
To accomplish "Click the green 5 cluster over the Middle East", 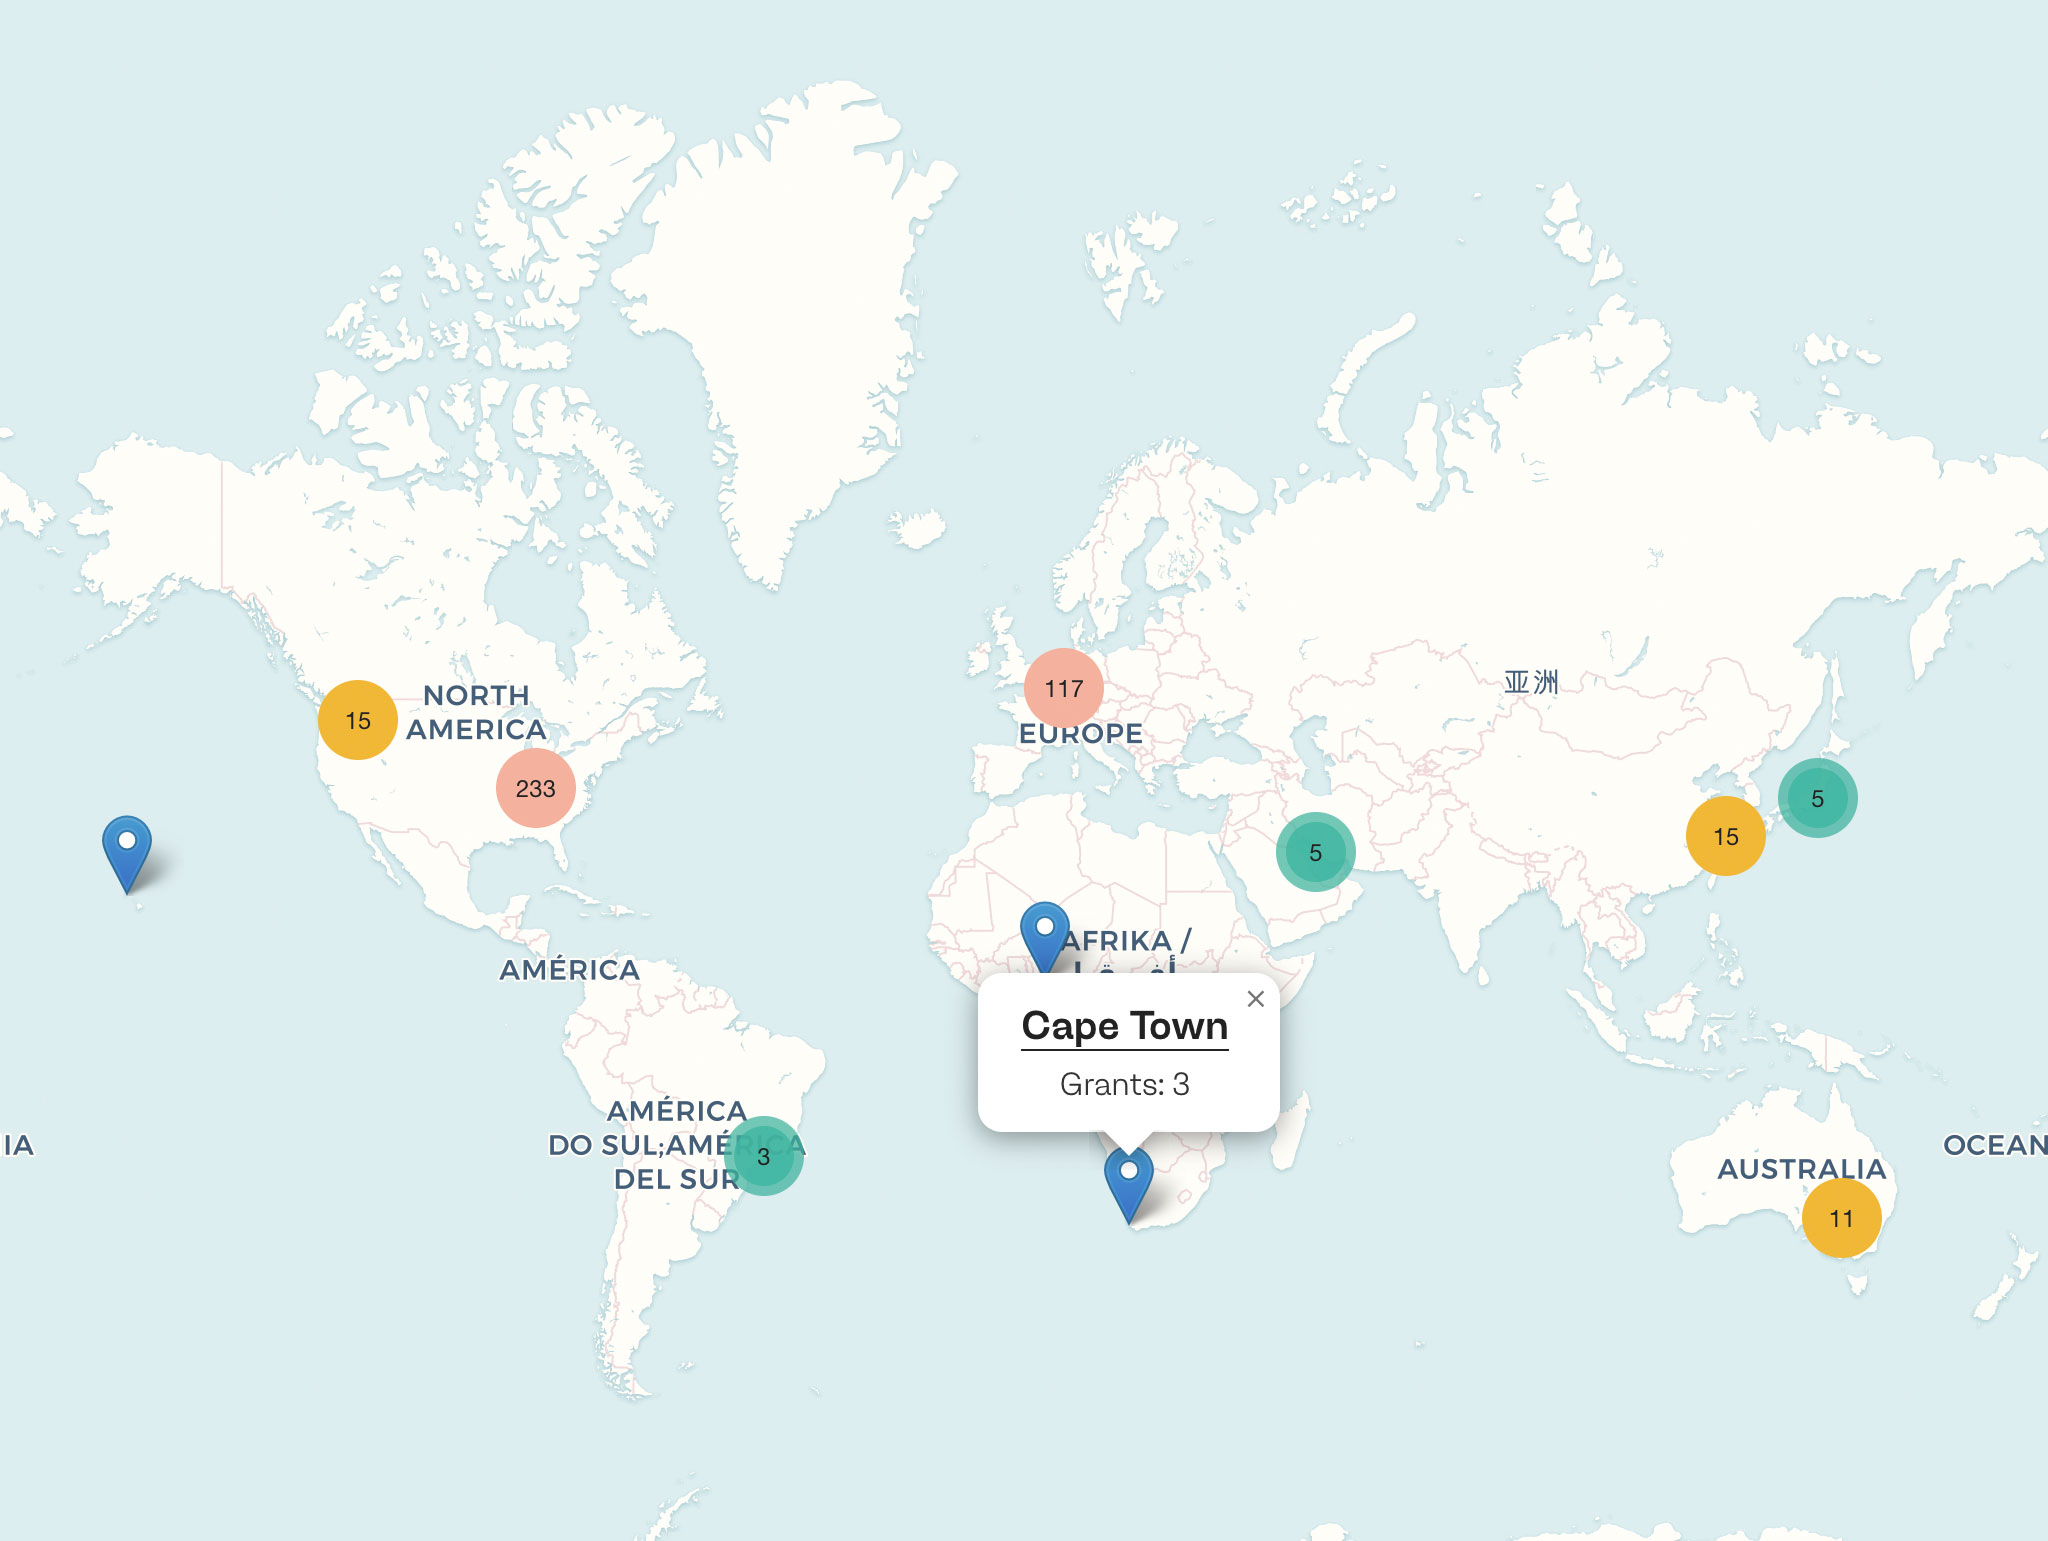I will (x=1315, y=852).
